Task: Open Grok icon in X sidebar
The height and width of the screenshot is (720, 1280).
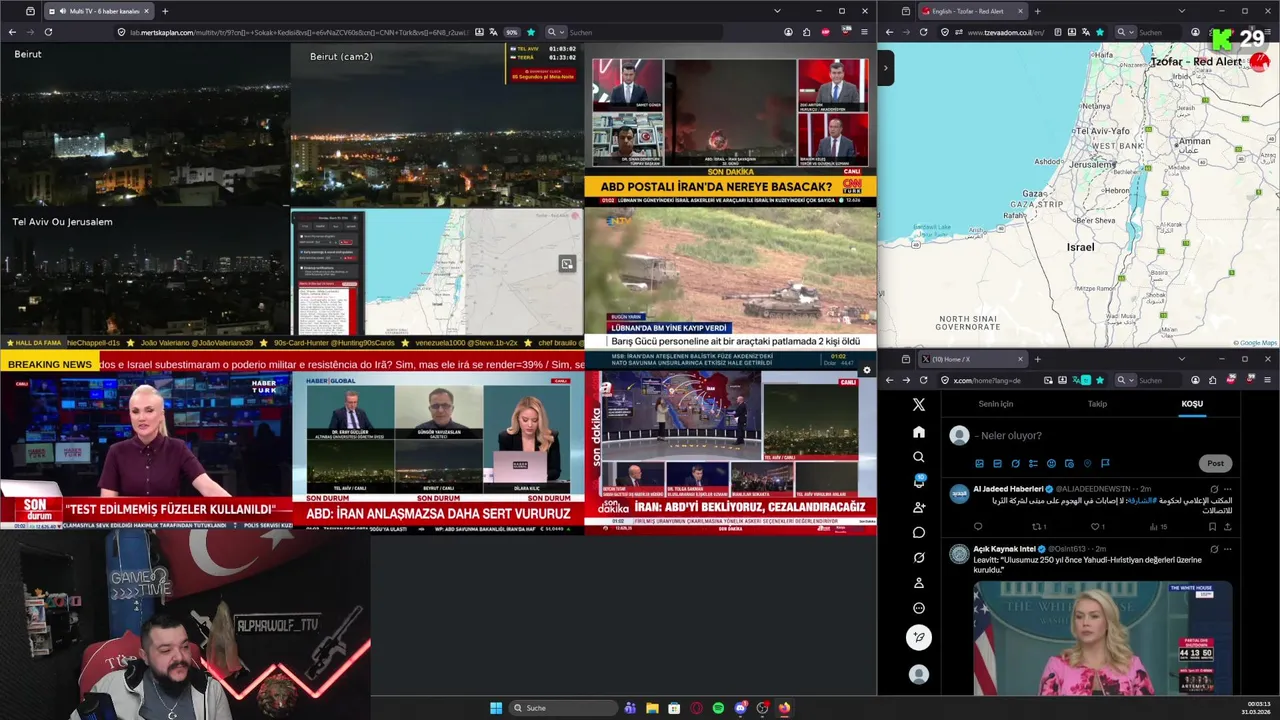Action: [919, 558]
